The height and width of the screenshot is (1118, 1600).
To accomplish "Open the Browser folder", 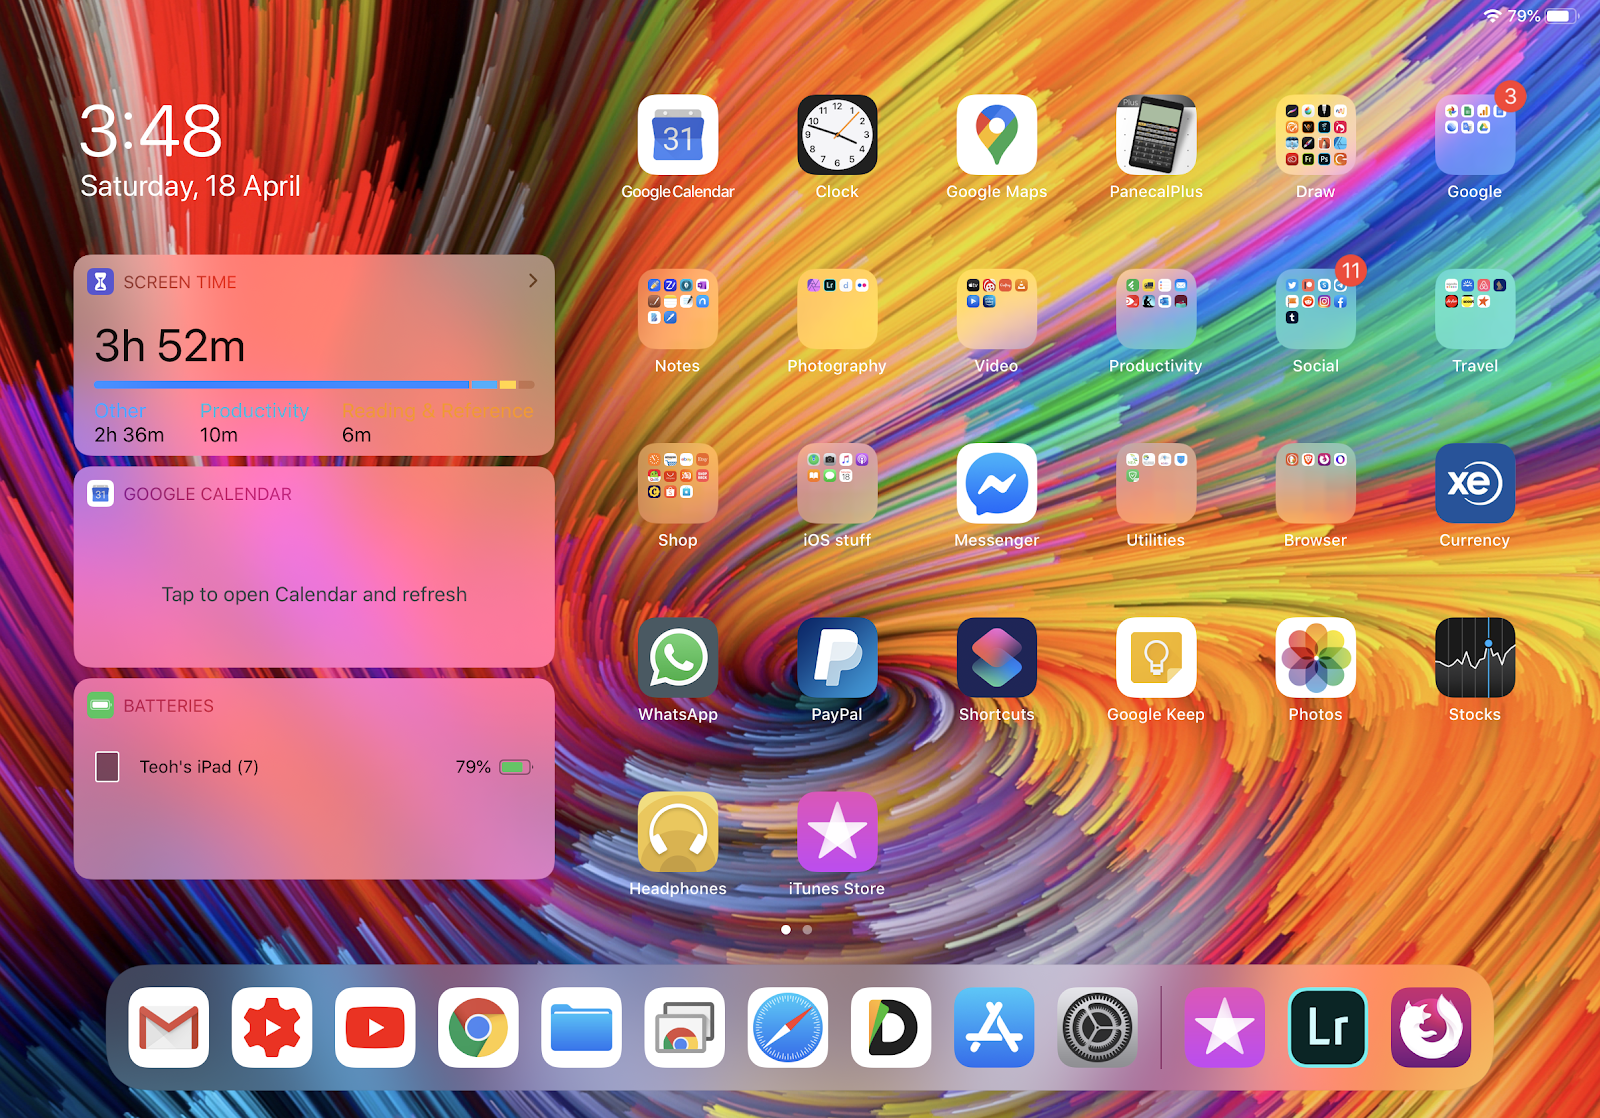I will coord(1316,483).
